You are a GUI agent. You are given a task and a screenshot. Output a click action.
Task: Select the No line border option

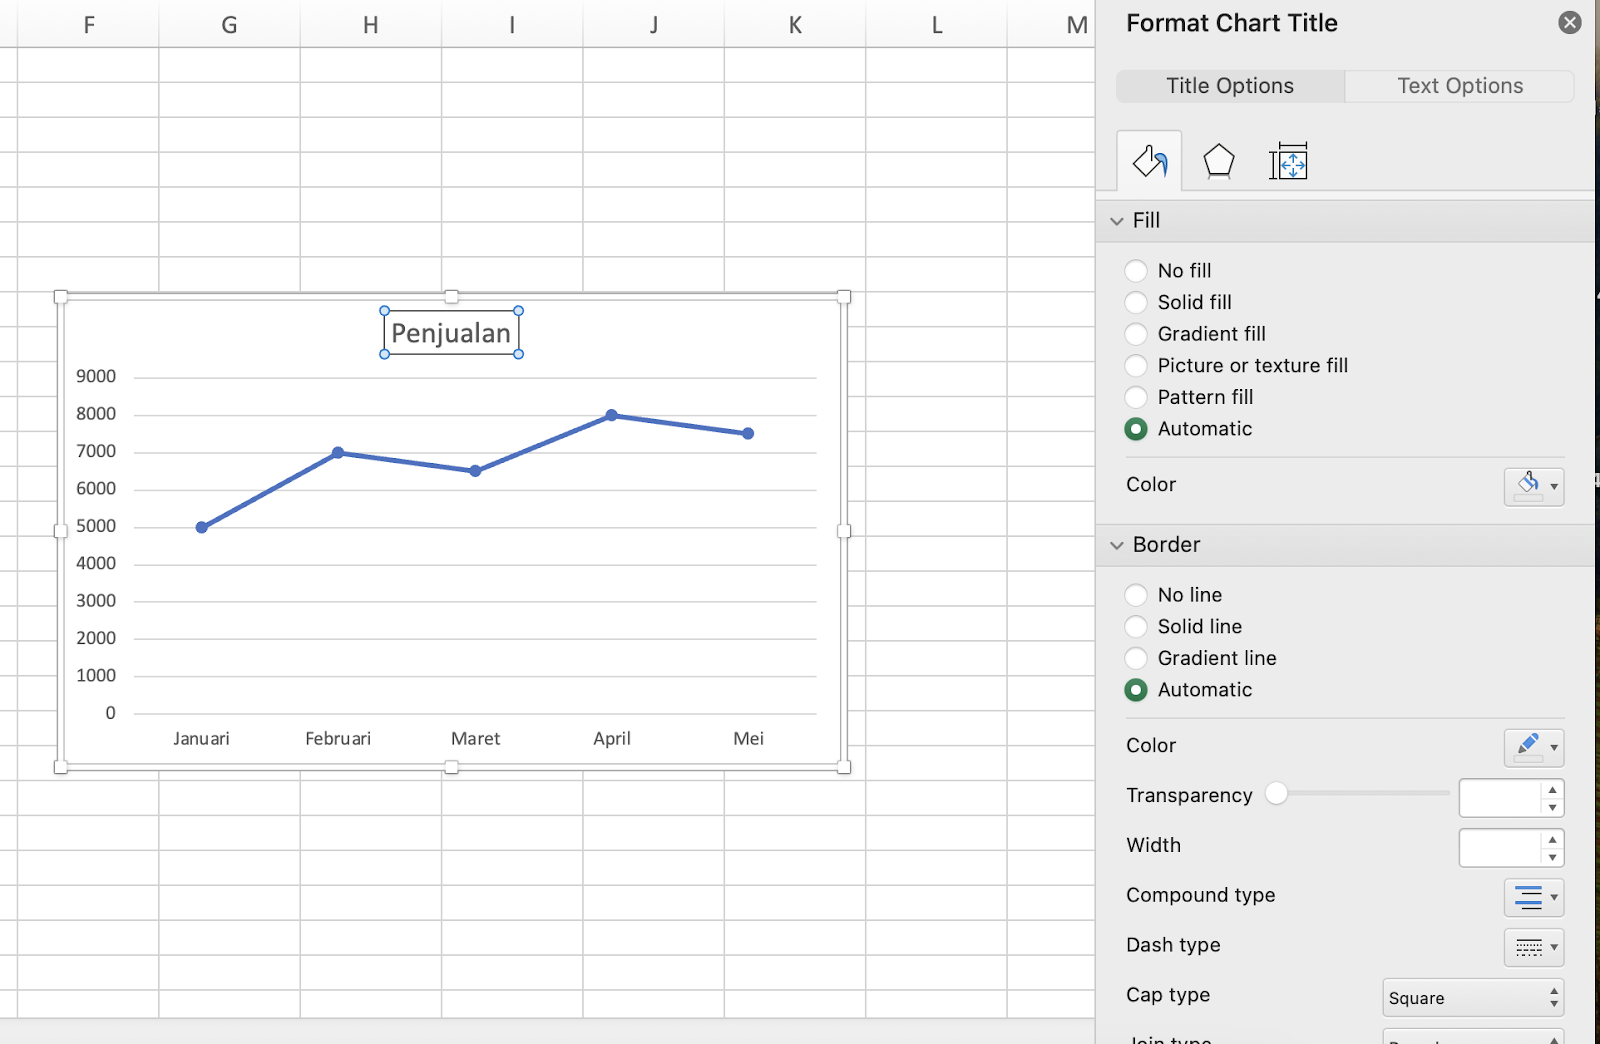(1136, 595)
